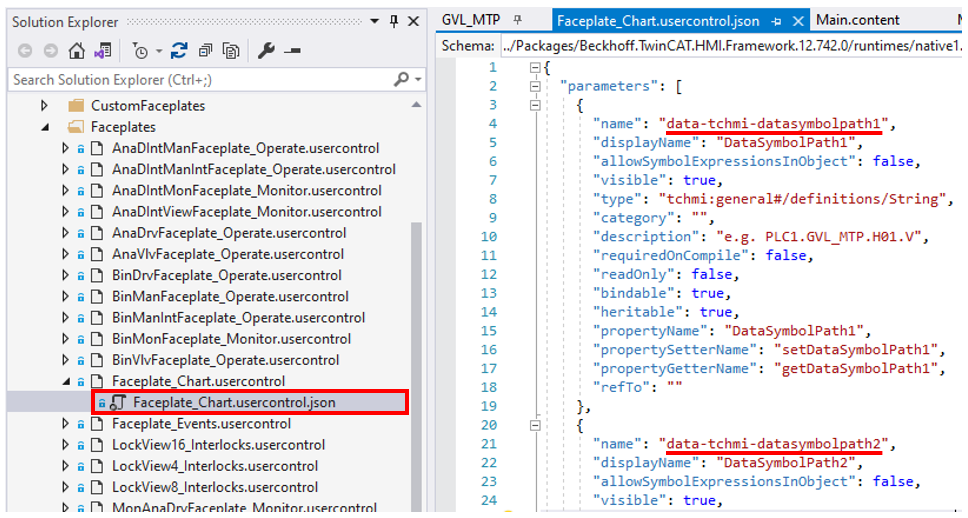The height and width of the screenshot is (518, 968).
Task: Select Faceplate_Events.usercontrol in the tree
Action: [x=190, y=423]
